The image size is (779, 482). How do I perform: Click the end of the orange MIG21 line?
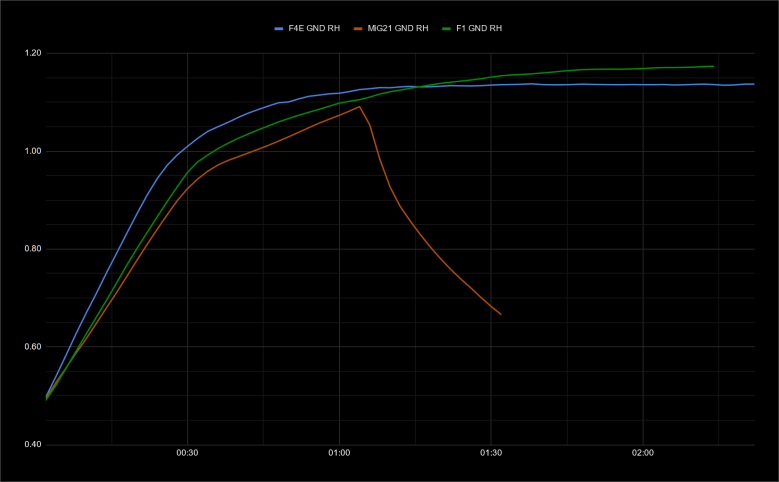(x=500, y=314)
